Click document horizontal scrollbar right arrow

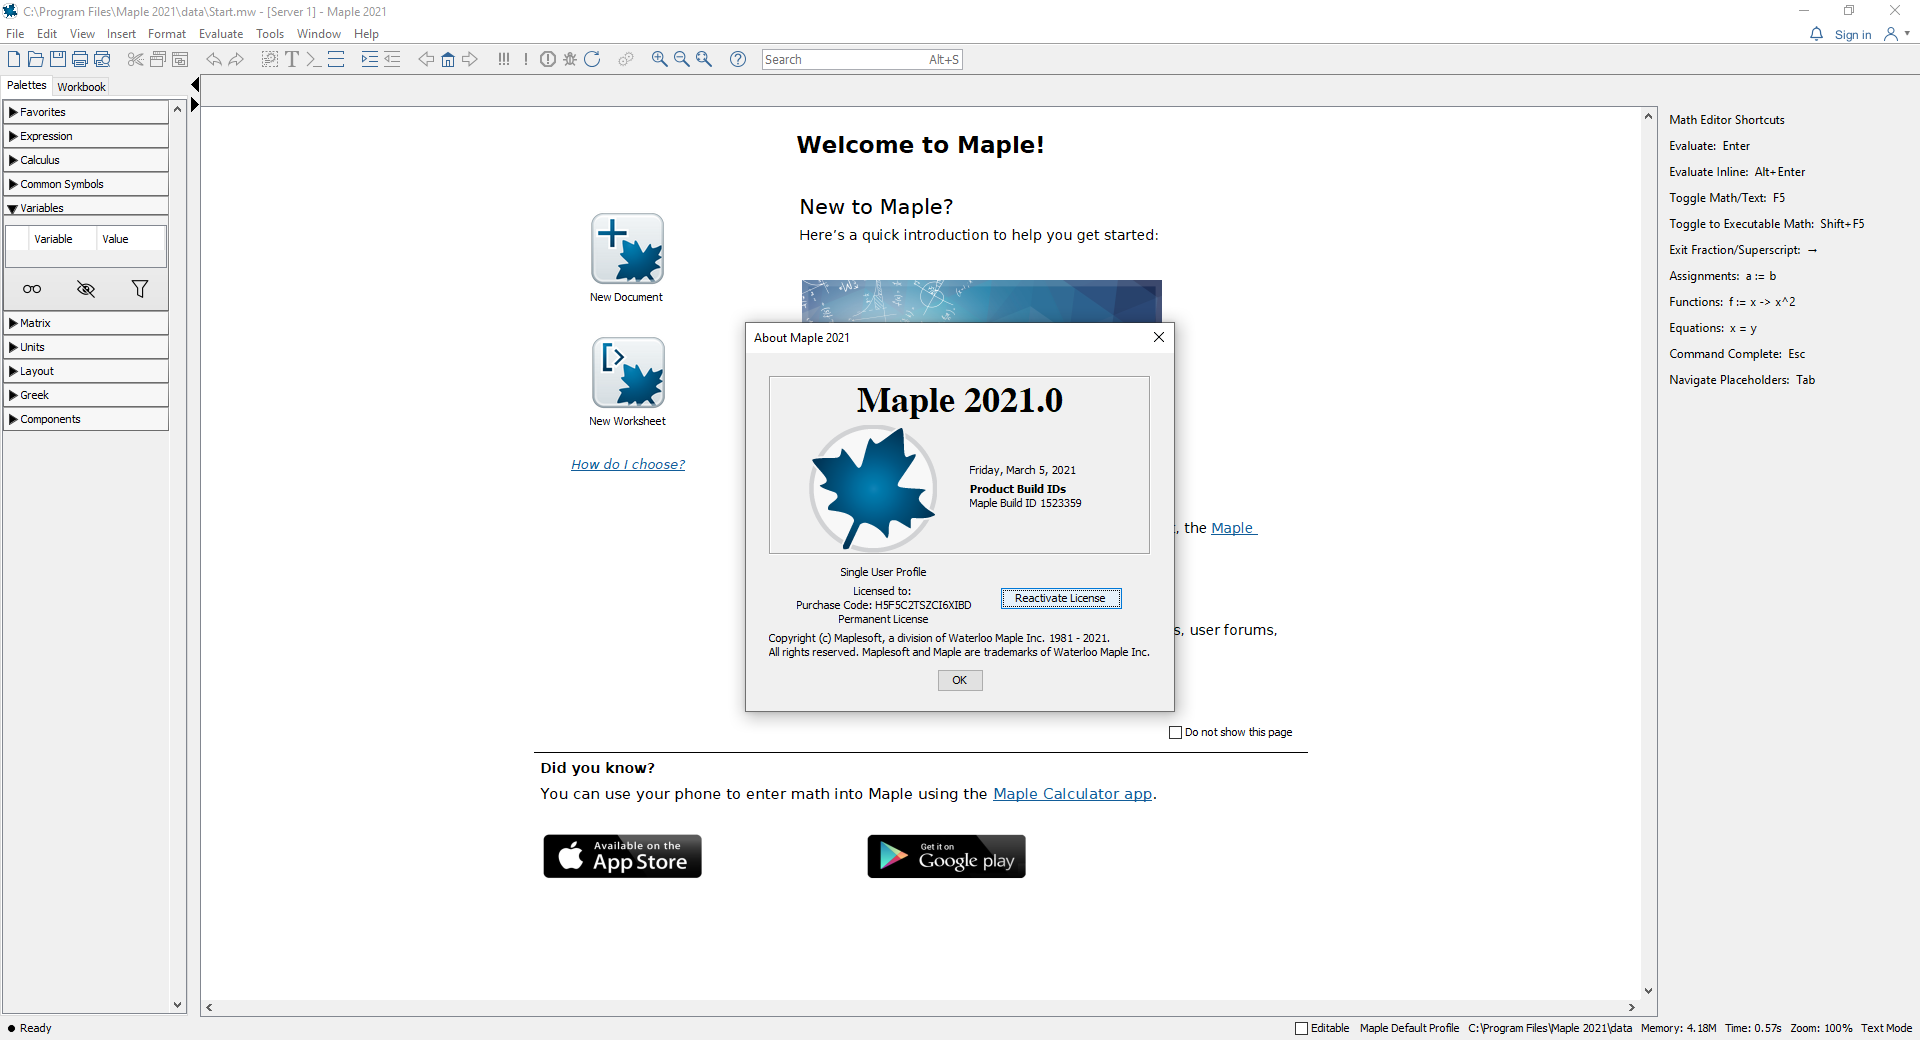[1632, 1007]
